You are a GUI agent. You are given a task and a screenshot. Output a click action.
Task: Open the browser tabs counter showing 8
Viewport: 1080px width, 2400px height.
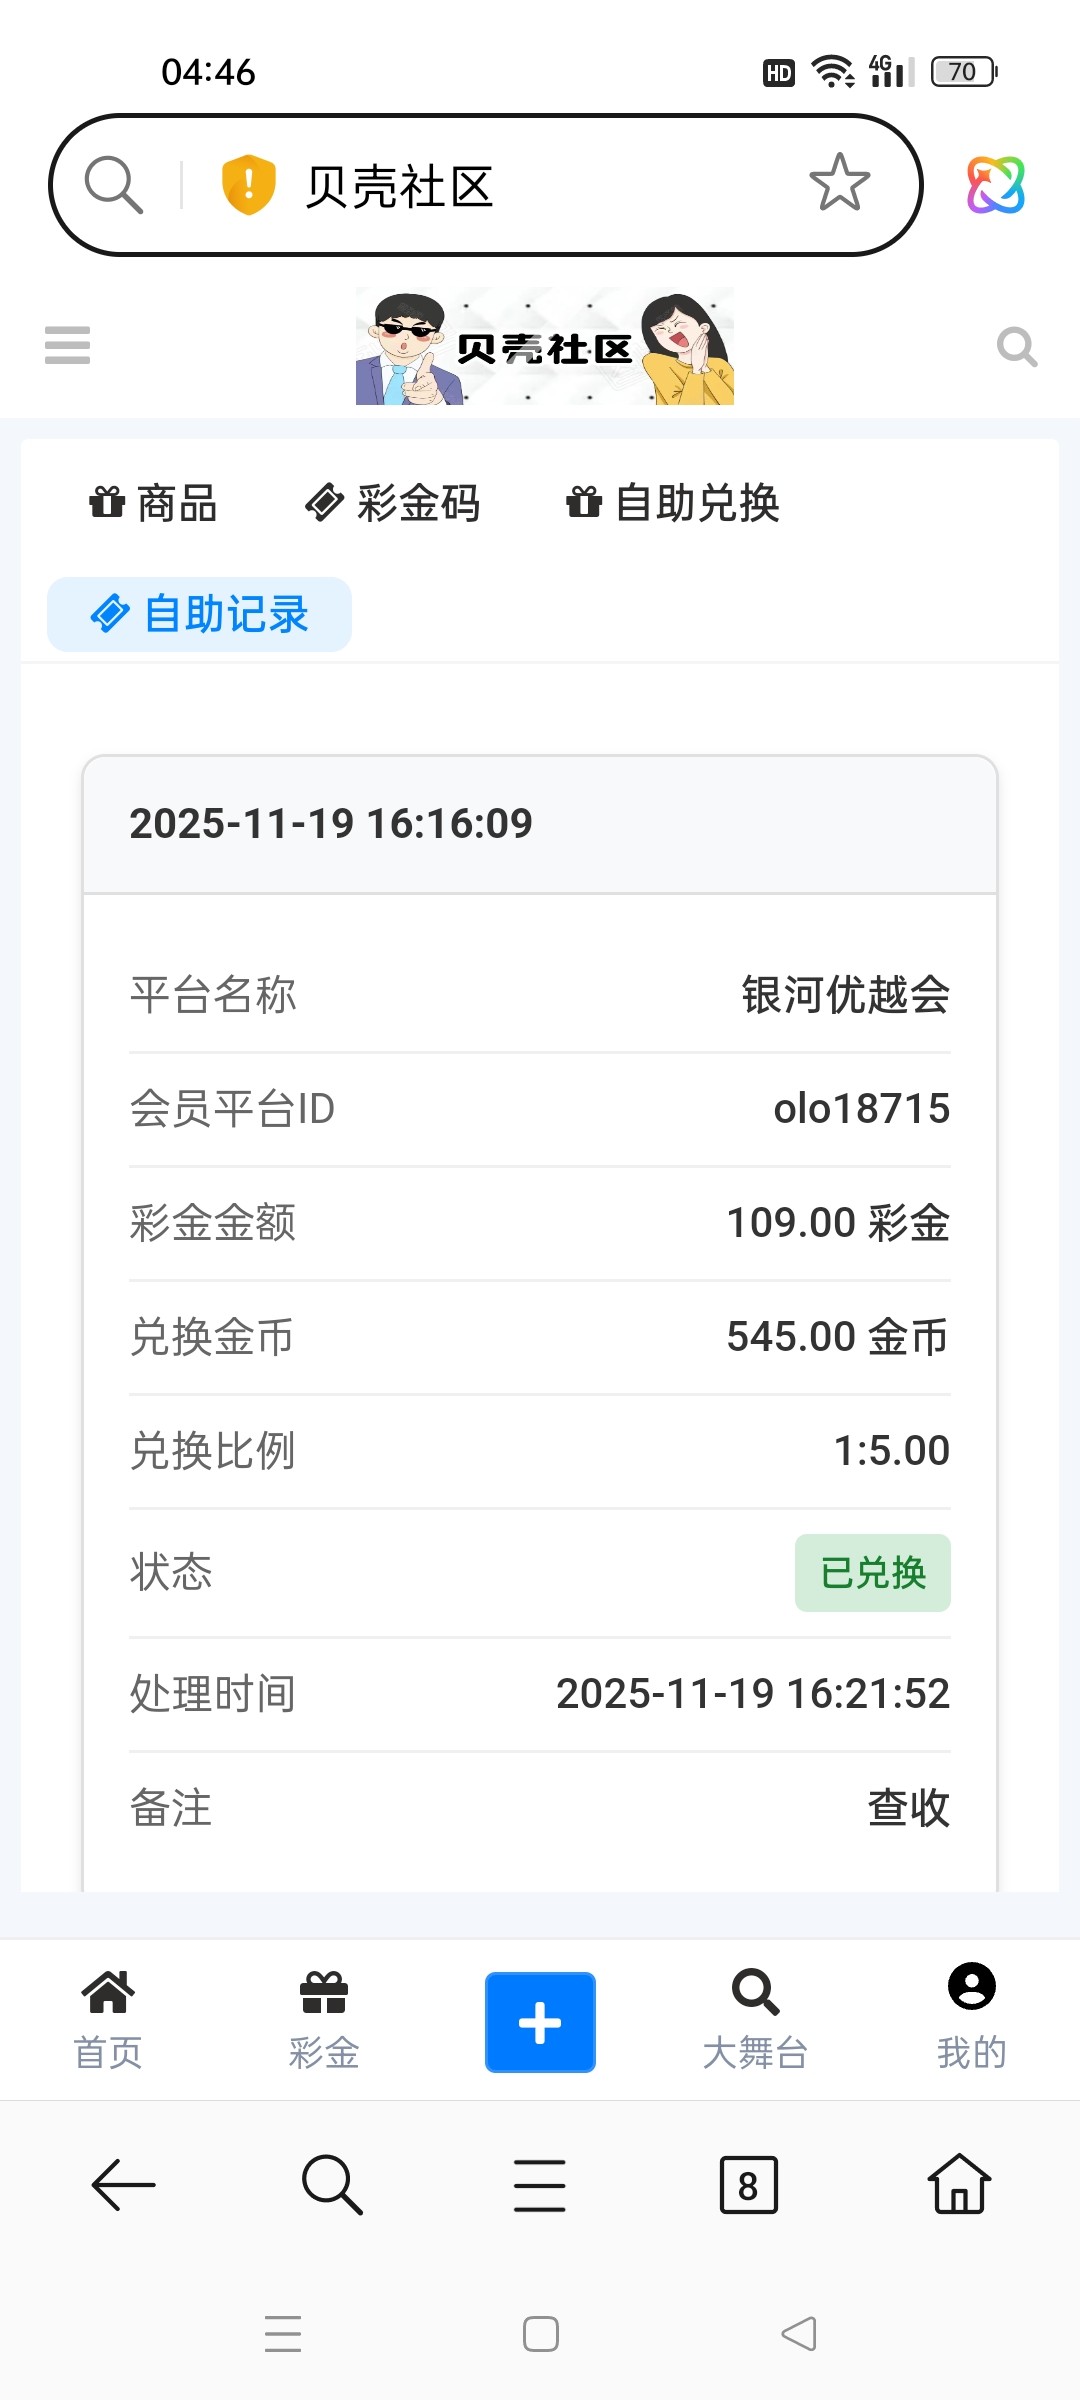click(x=748, y=2186)
